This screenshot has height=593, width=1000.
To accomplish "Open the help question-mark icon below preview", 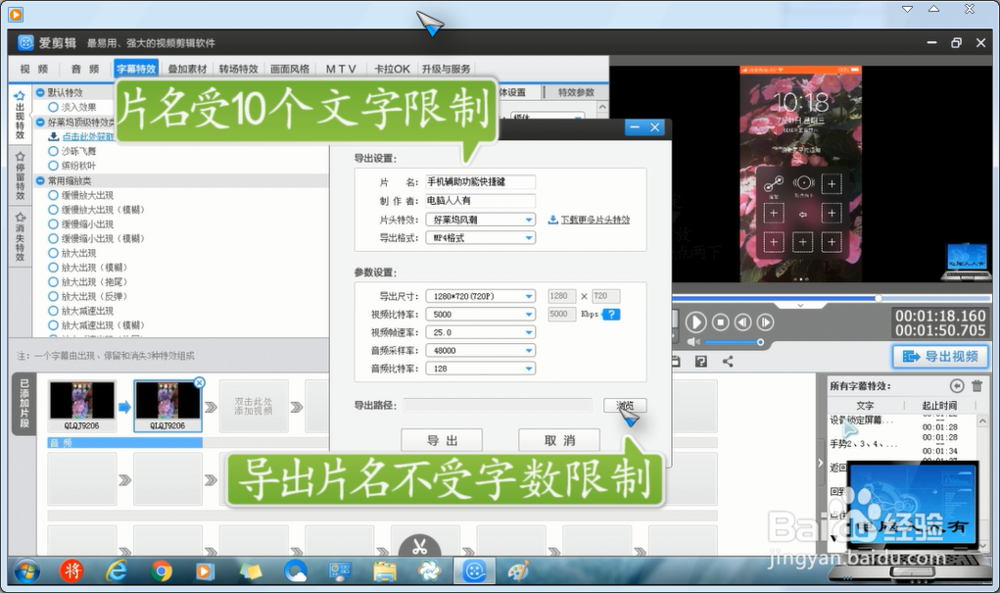I will 701,362.
